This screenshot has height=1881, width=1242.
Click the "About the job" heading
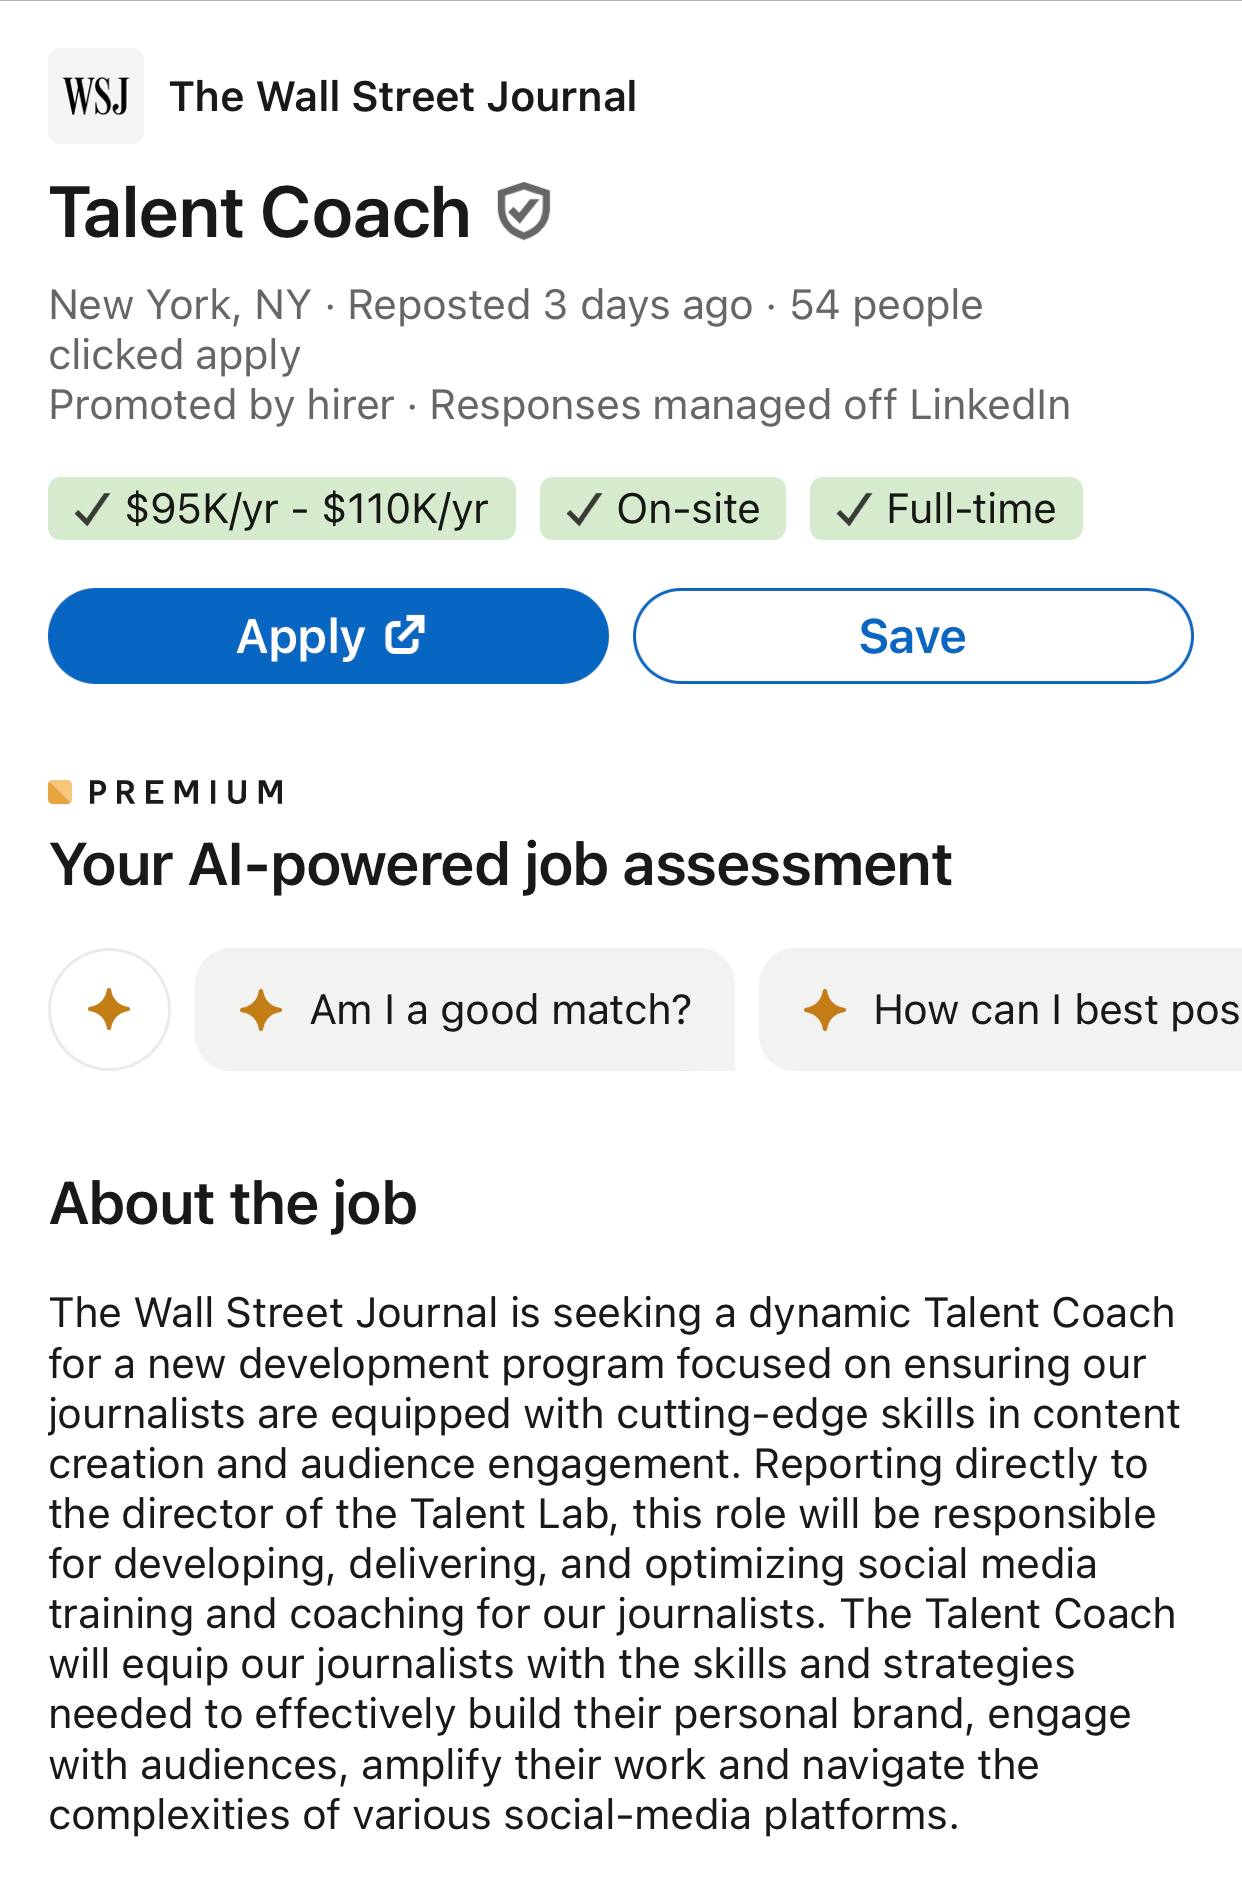[x=233, y=1203]
